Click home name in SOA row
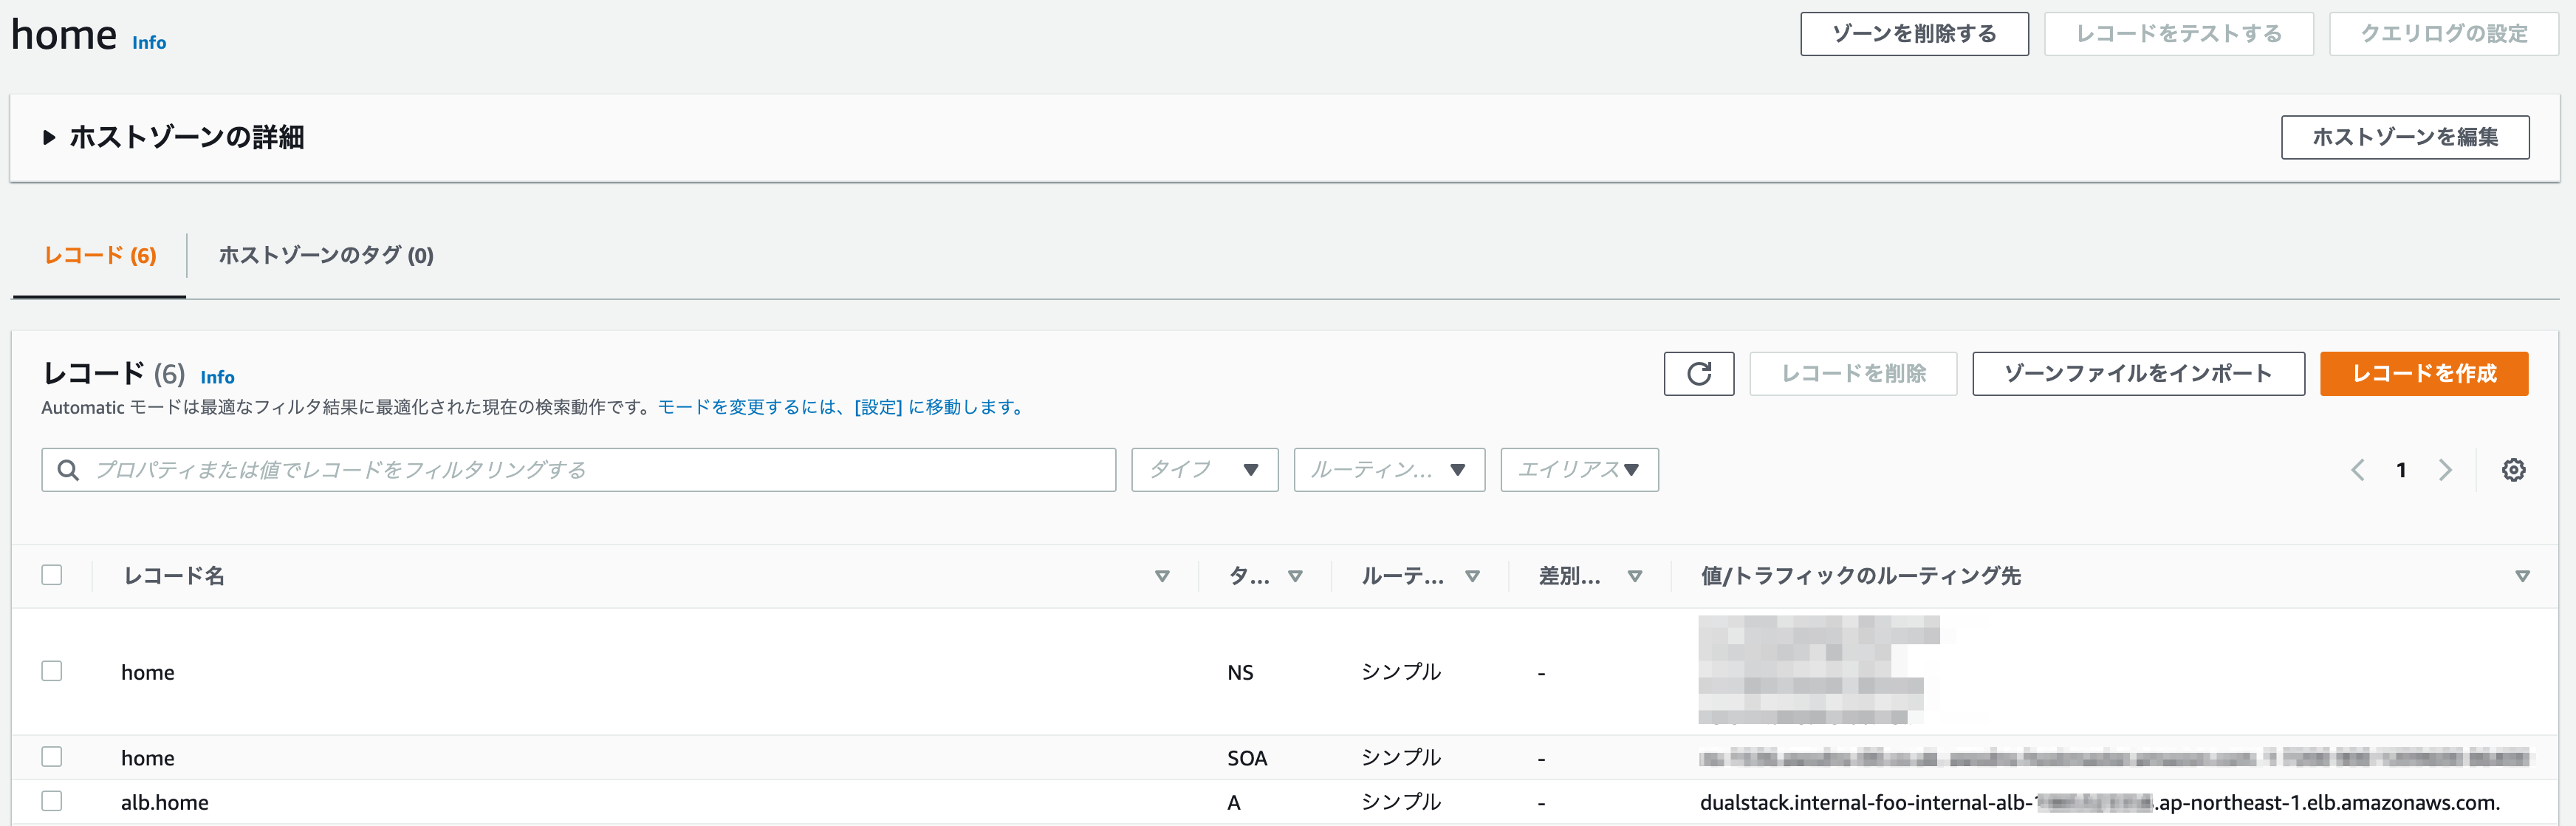Viewport: 2576px width, 826px height. coord(148,758)
